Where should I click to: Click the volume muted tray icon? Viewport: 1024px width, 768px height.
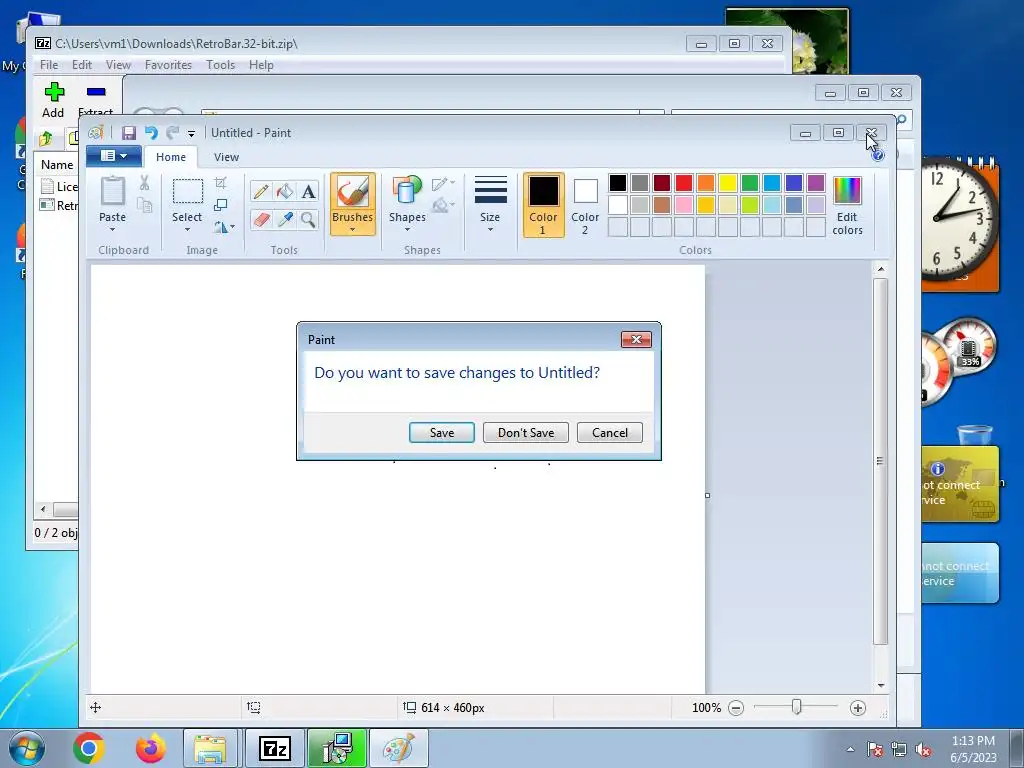pos(923,750)
